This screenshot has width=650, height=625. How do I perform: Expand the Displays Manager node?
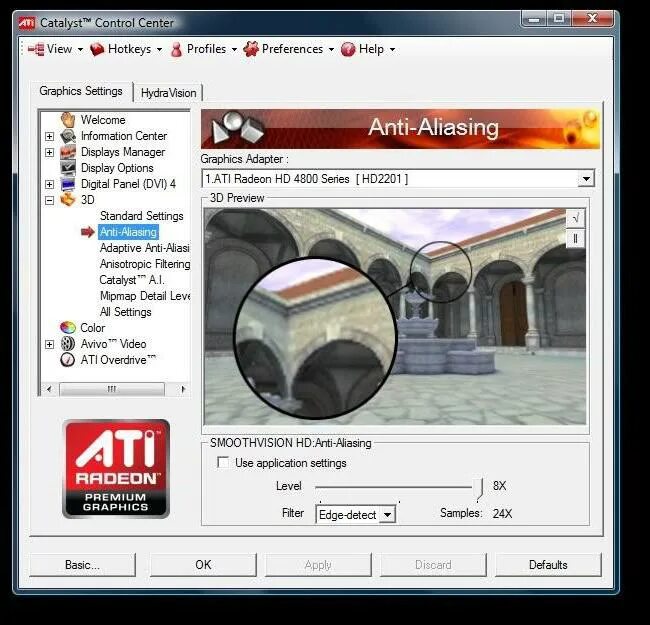pos(49,153)
